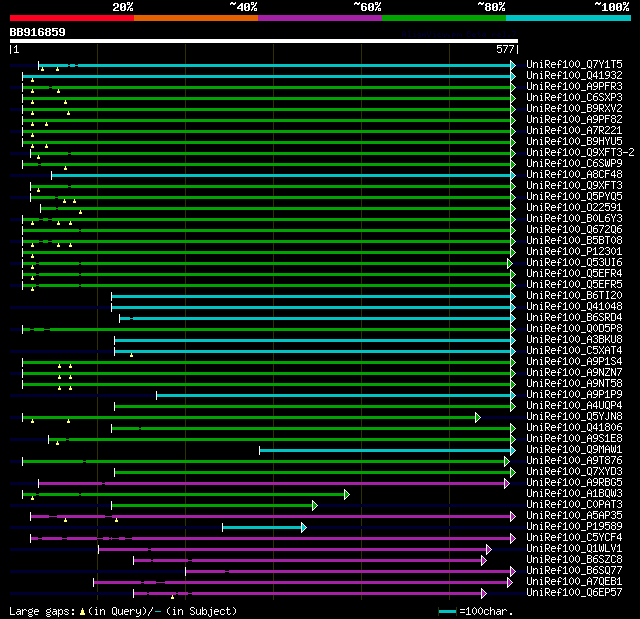Click the UniRef100_B5BT08 entry
Viewport: 640px width, 619px height.
574,241
